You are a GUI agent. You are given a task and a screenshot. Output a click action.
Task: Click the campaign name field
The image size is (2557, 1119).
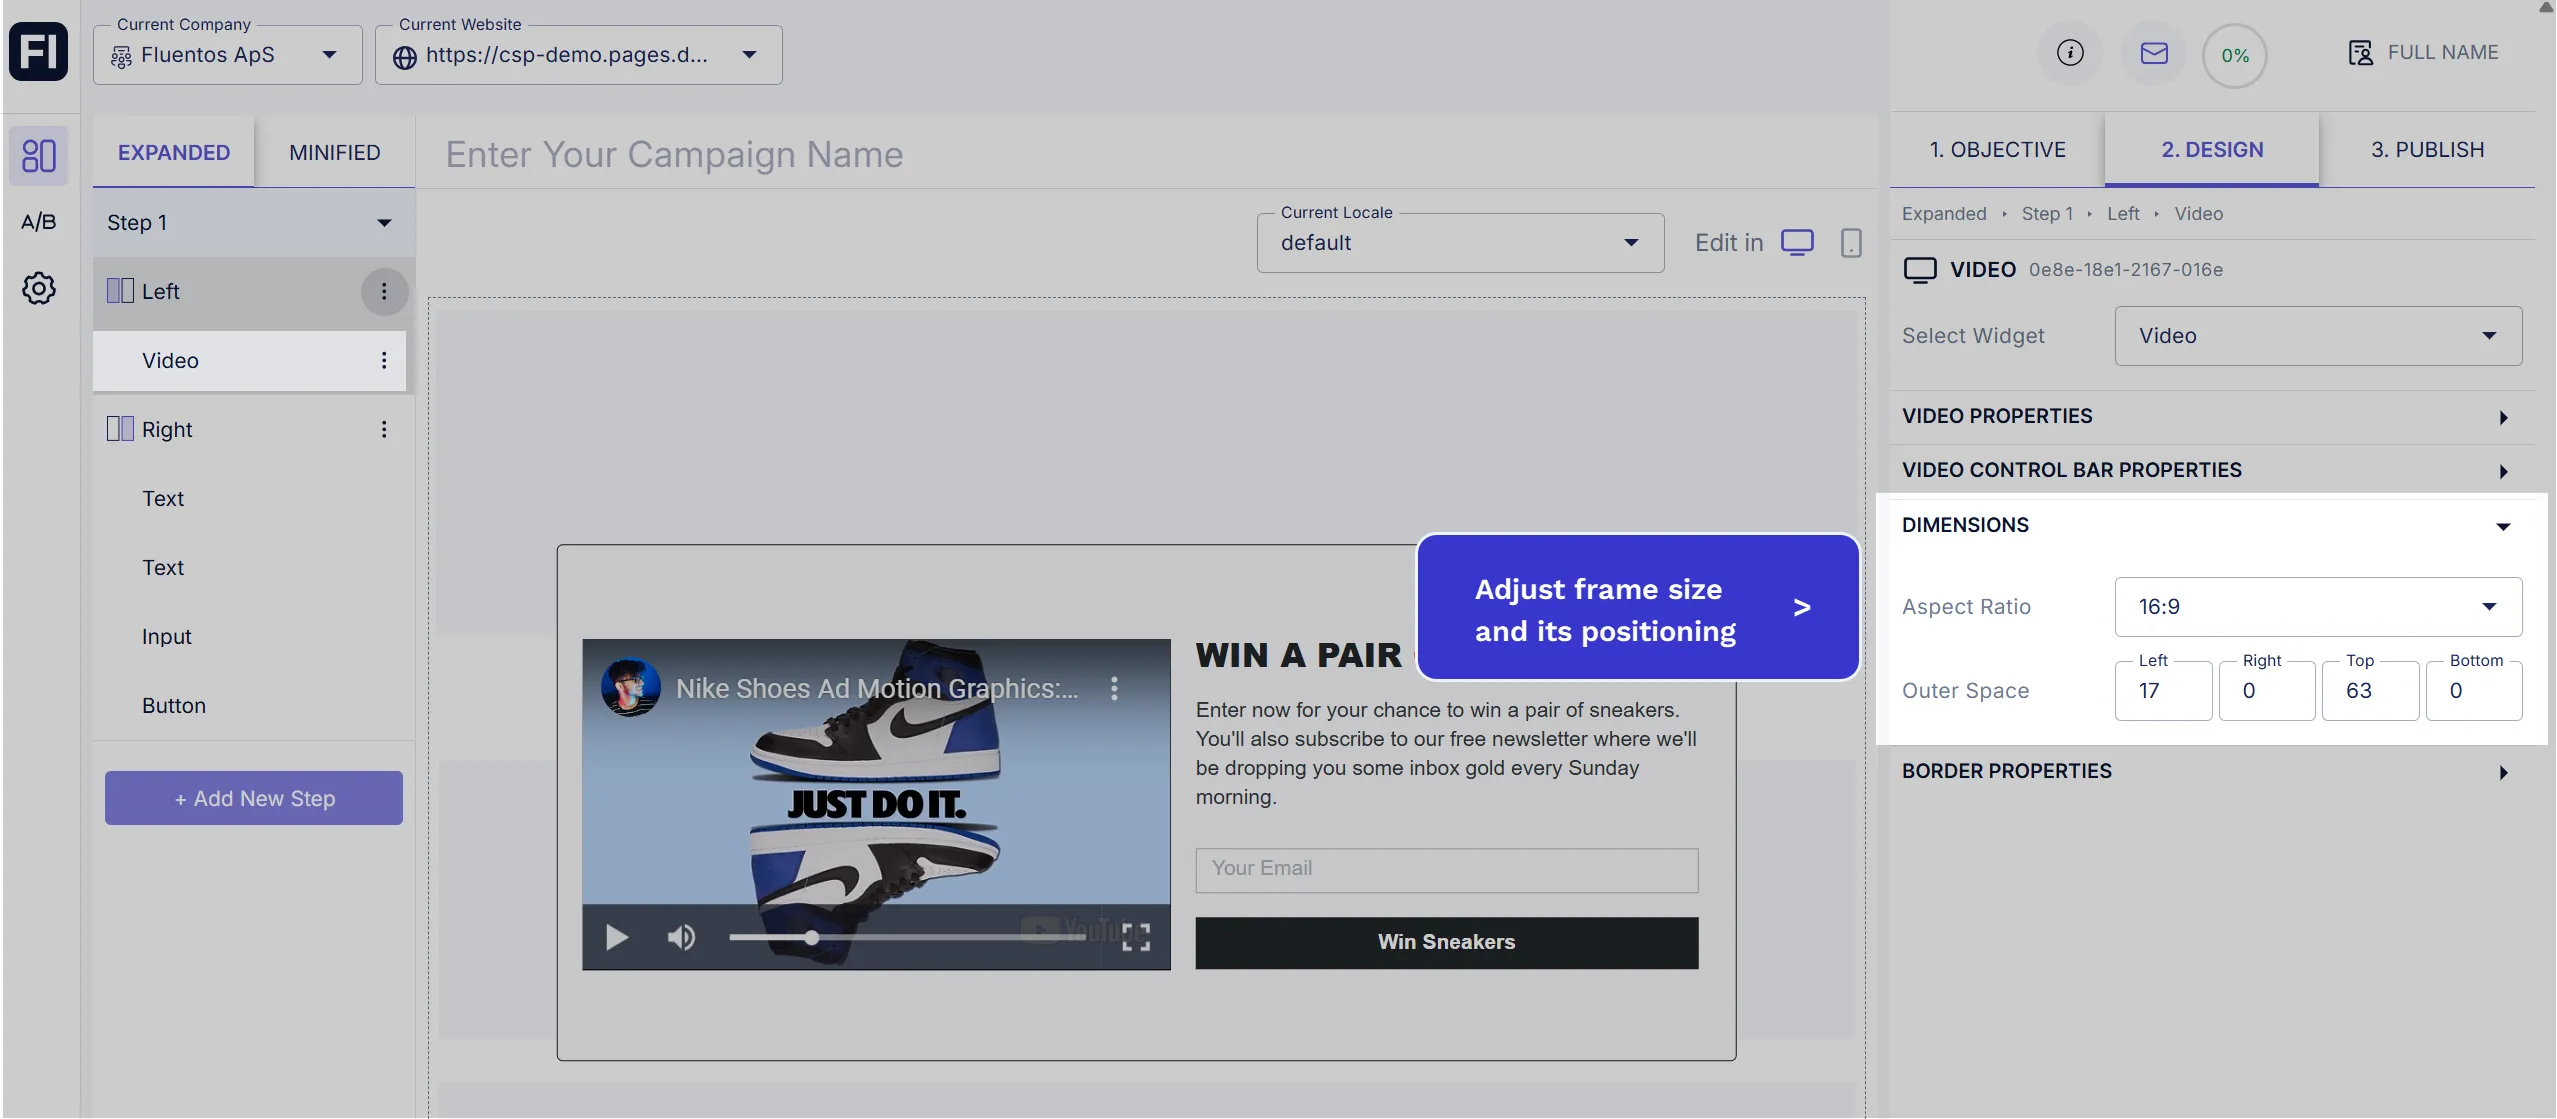(1146, 155)
